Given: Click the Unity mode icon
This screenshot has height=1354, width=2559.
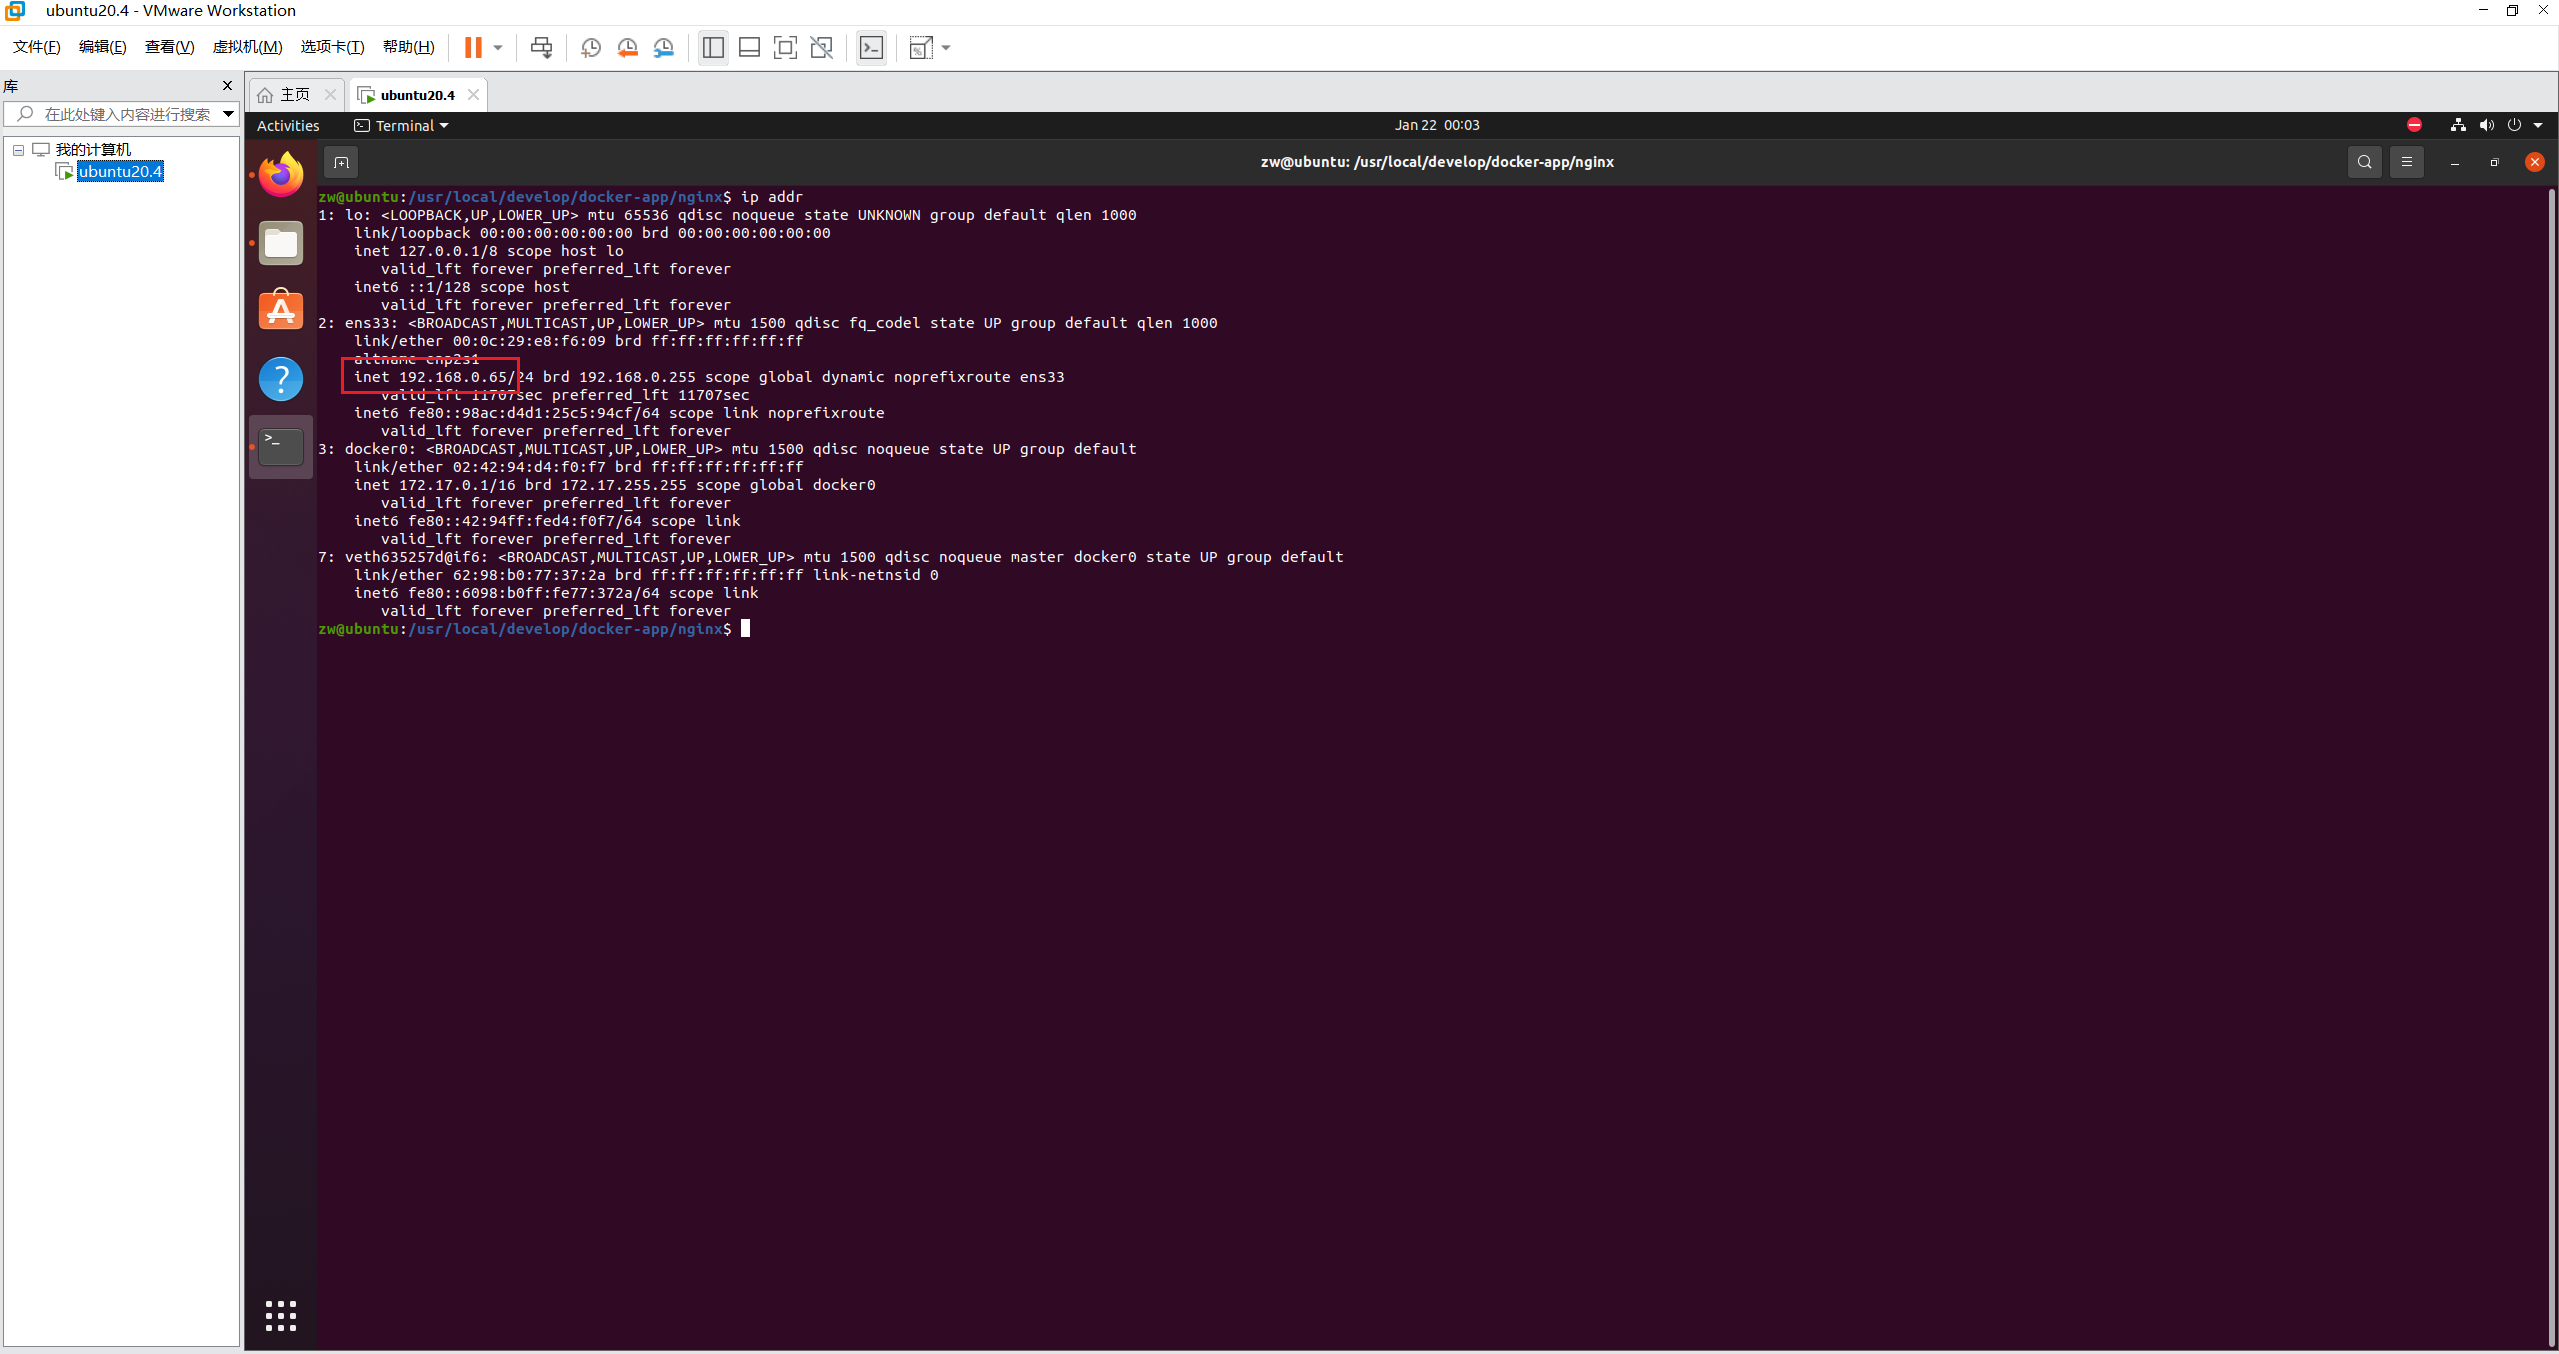Looking at the screenshot, I should click(821, 47).
